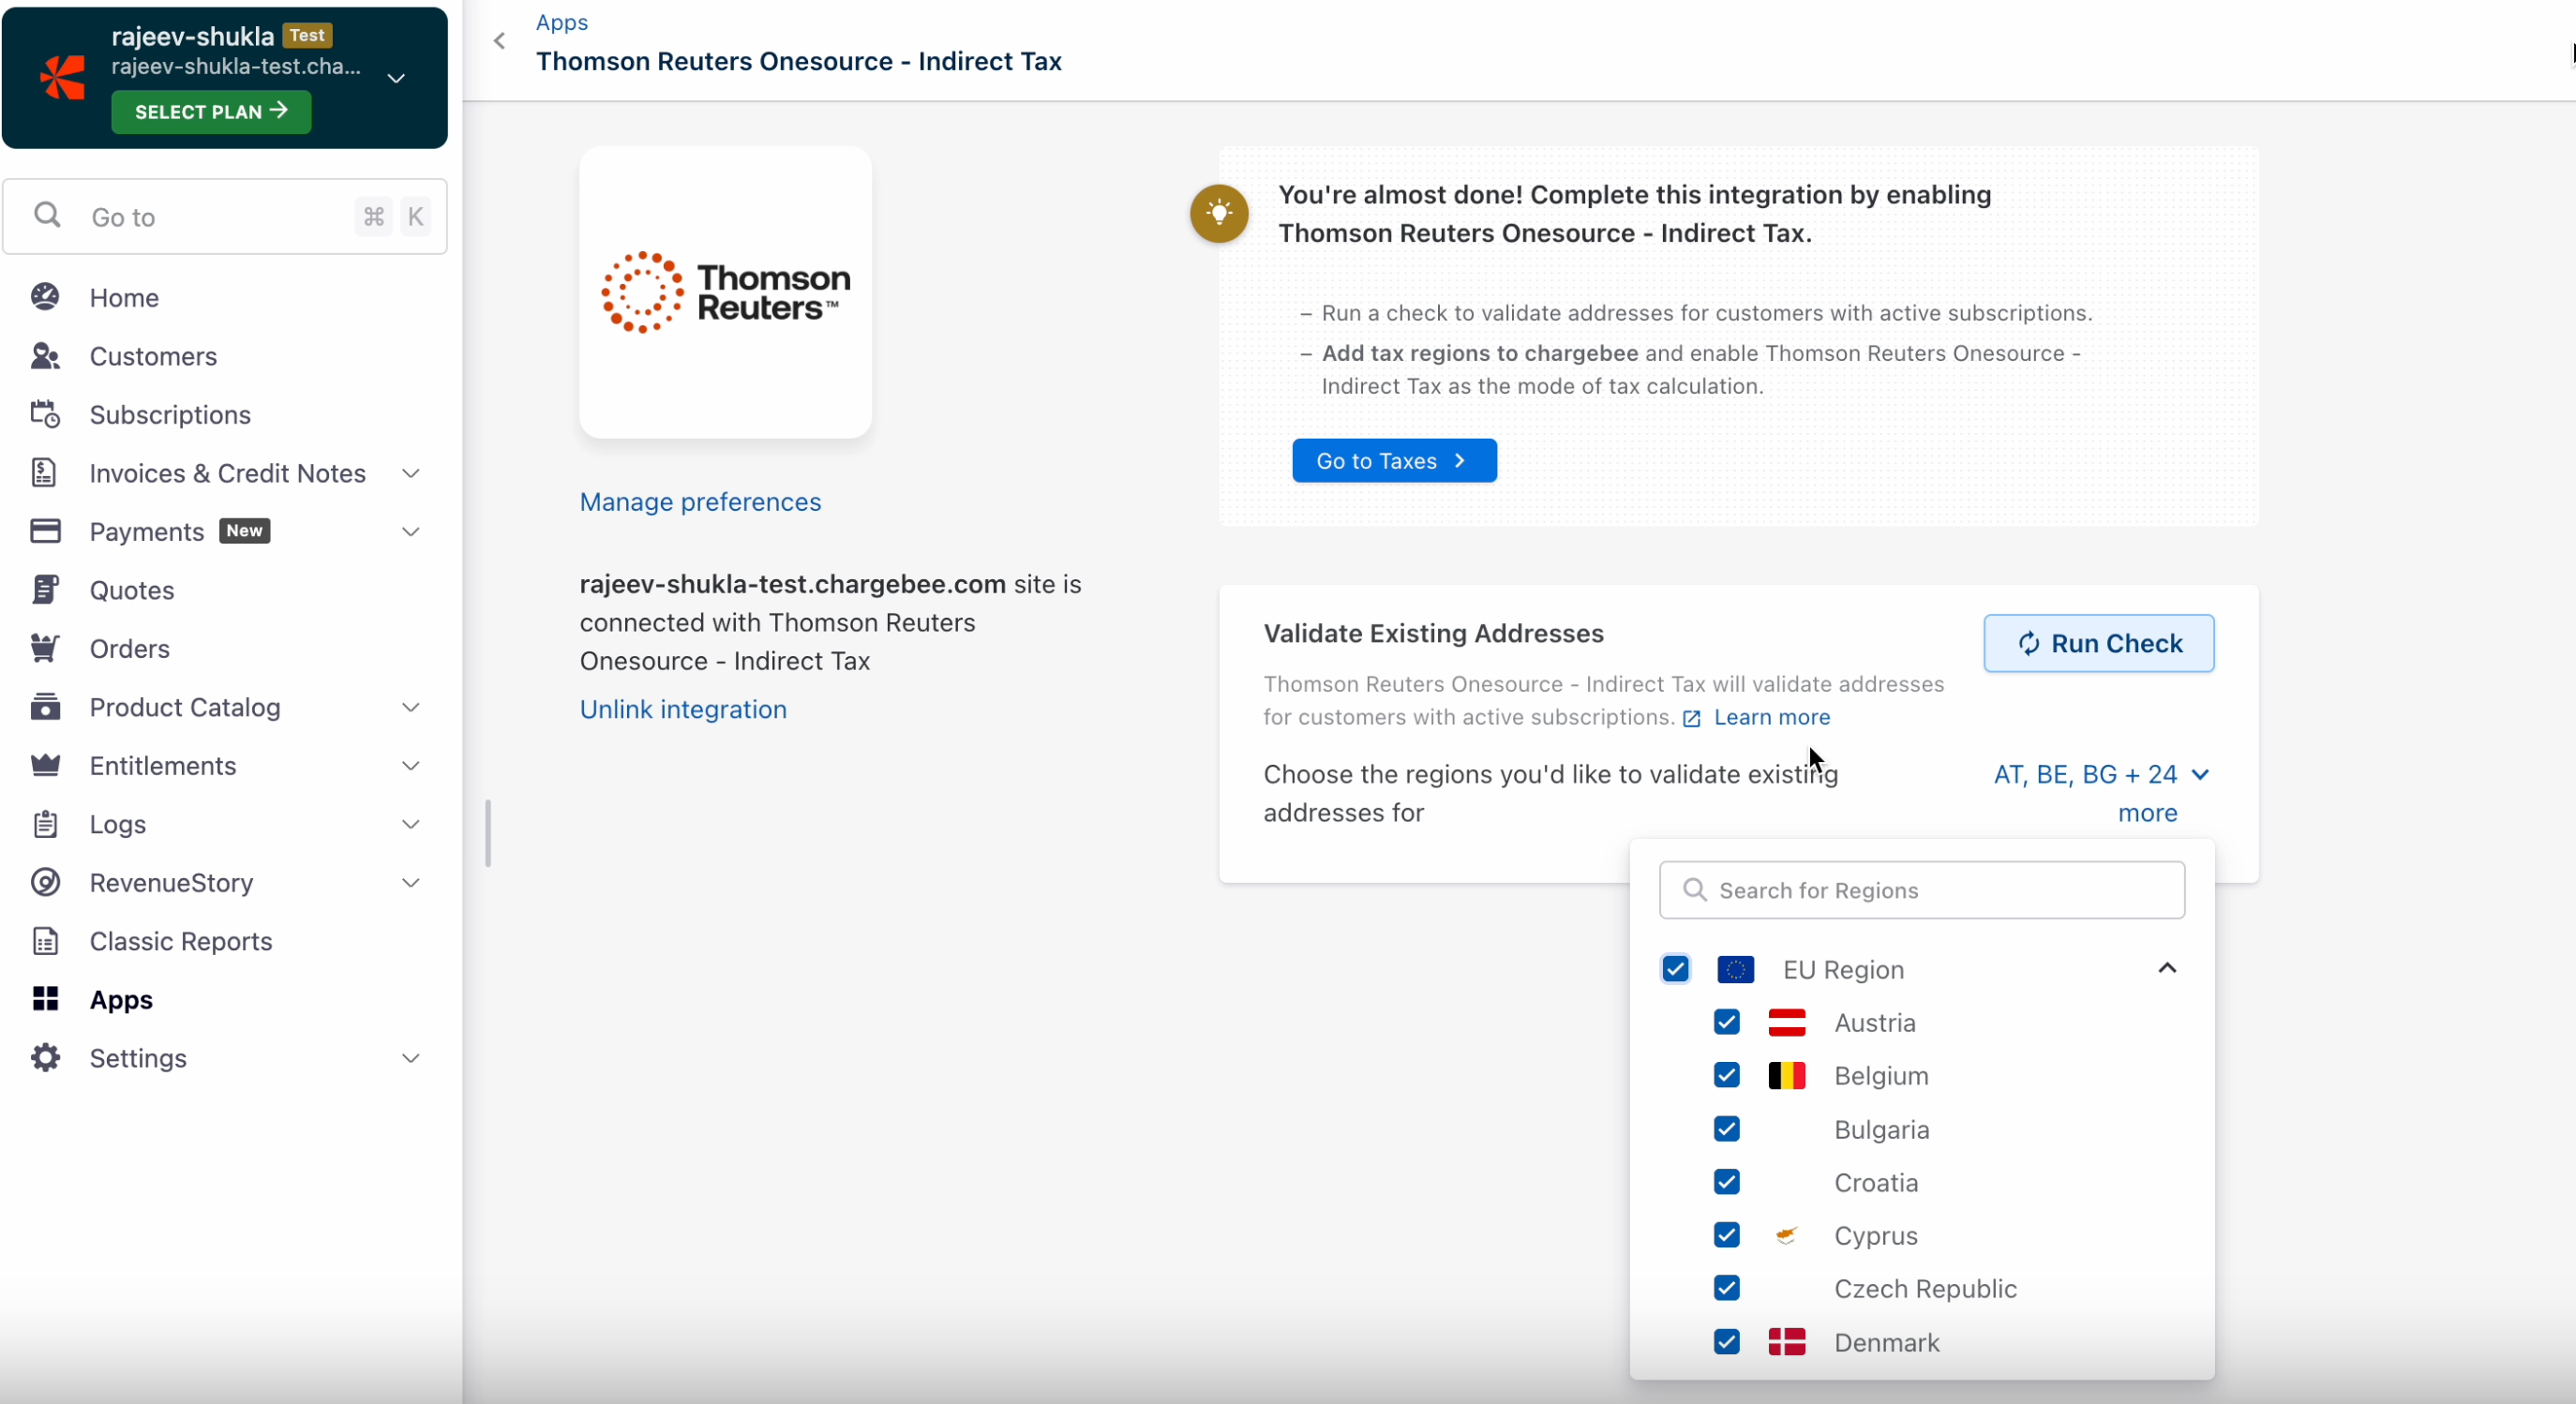Click the Apps grid icon
This screenshot has height=1404, width=2576.
pos(45,999)
